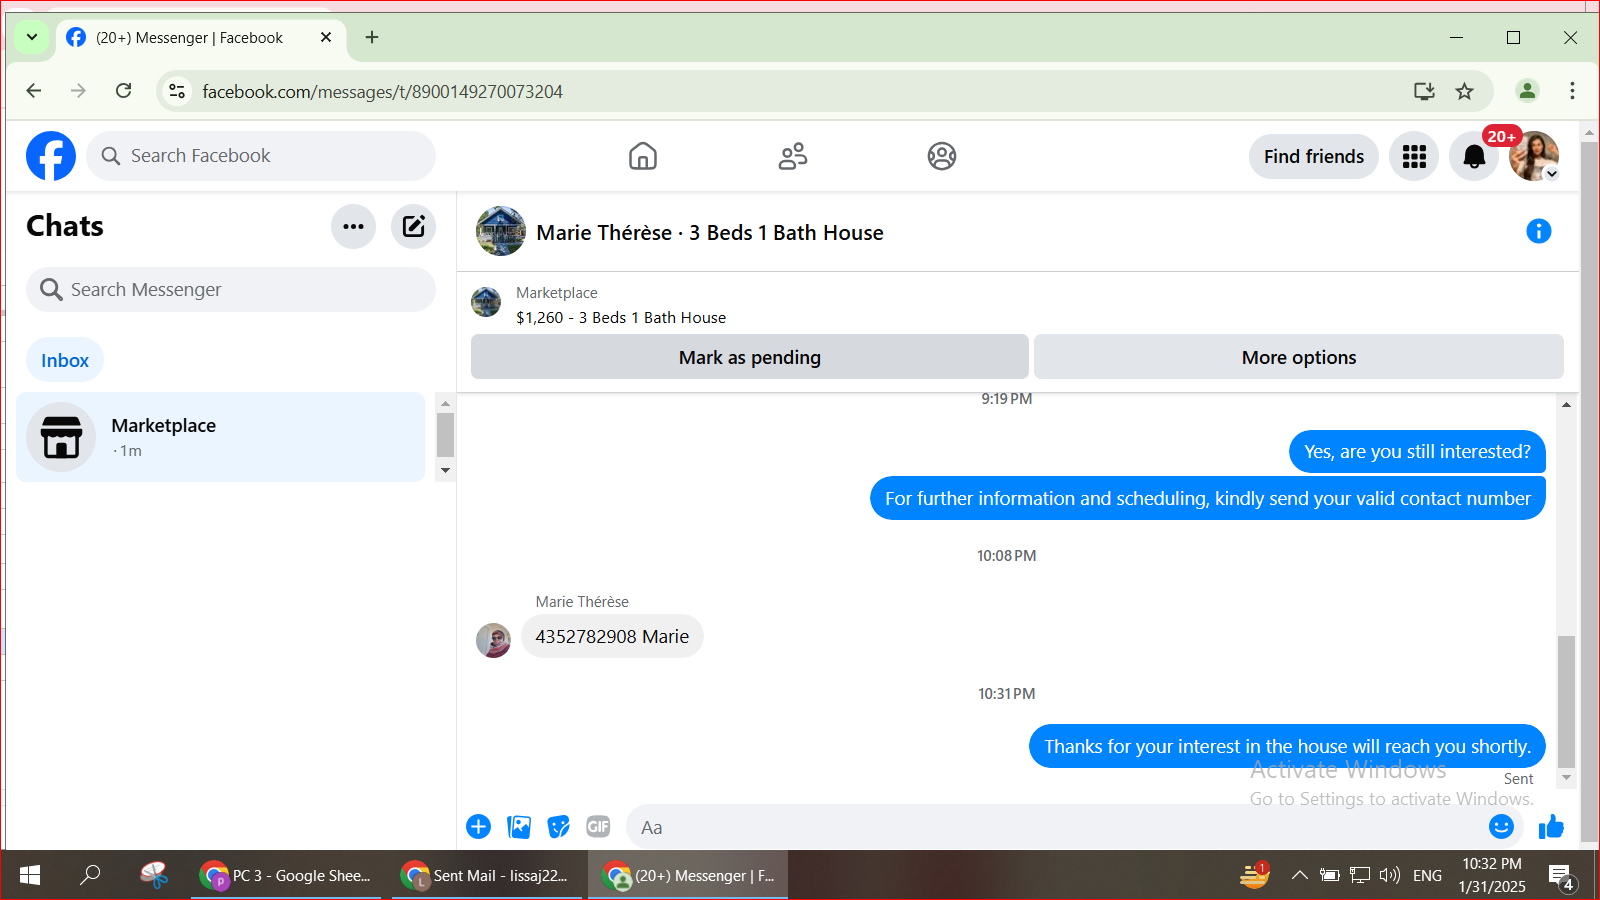The height and width of the screenshot is (900, 1600).
Task: Open the Chrome profile icon
Action: coord(1527,91)
